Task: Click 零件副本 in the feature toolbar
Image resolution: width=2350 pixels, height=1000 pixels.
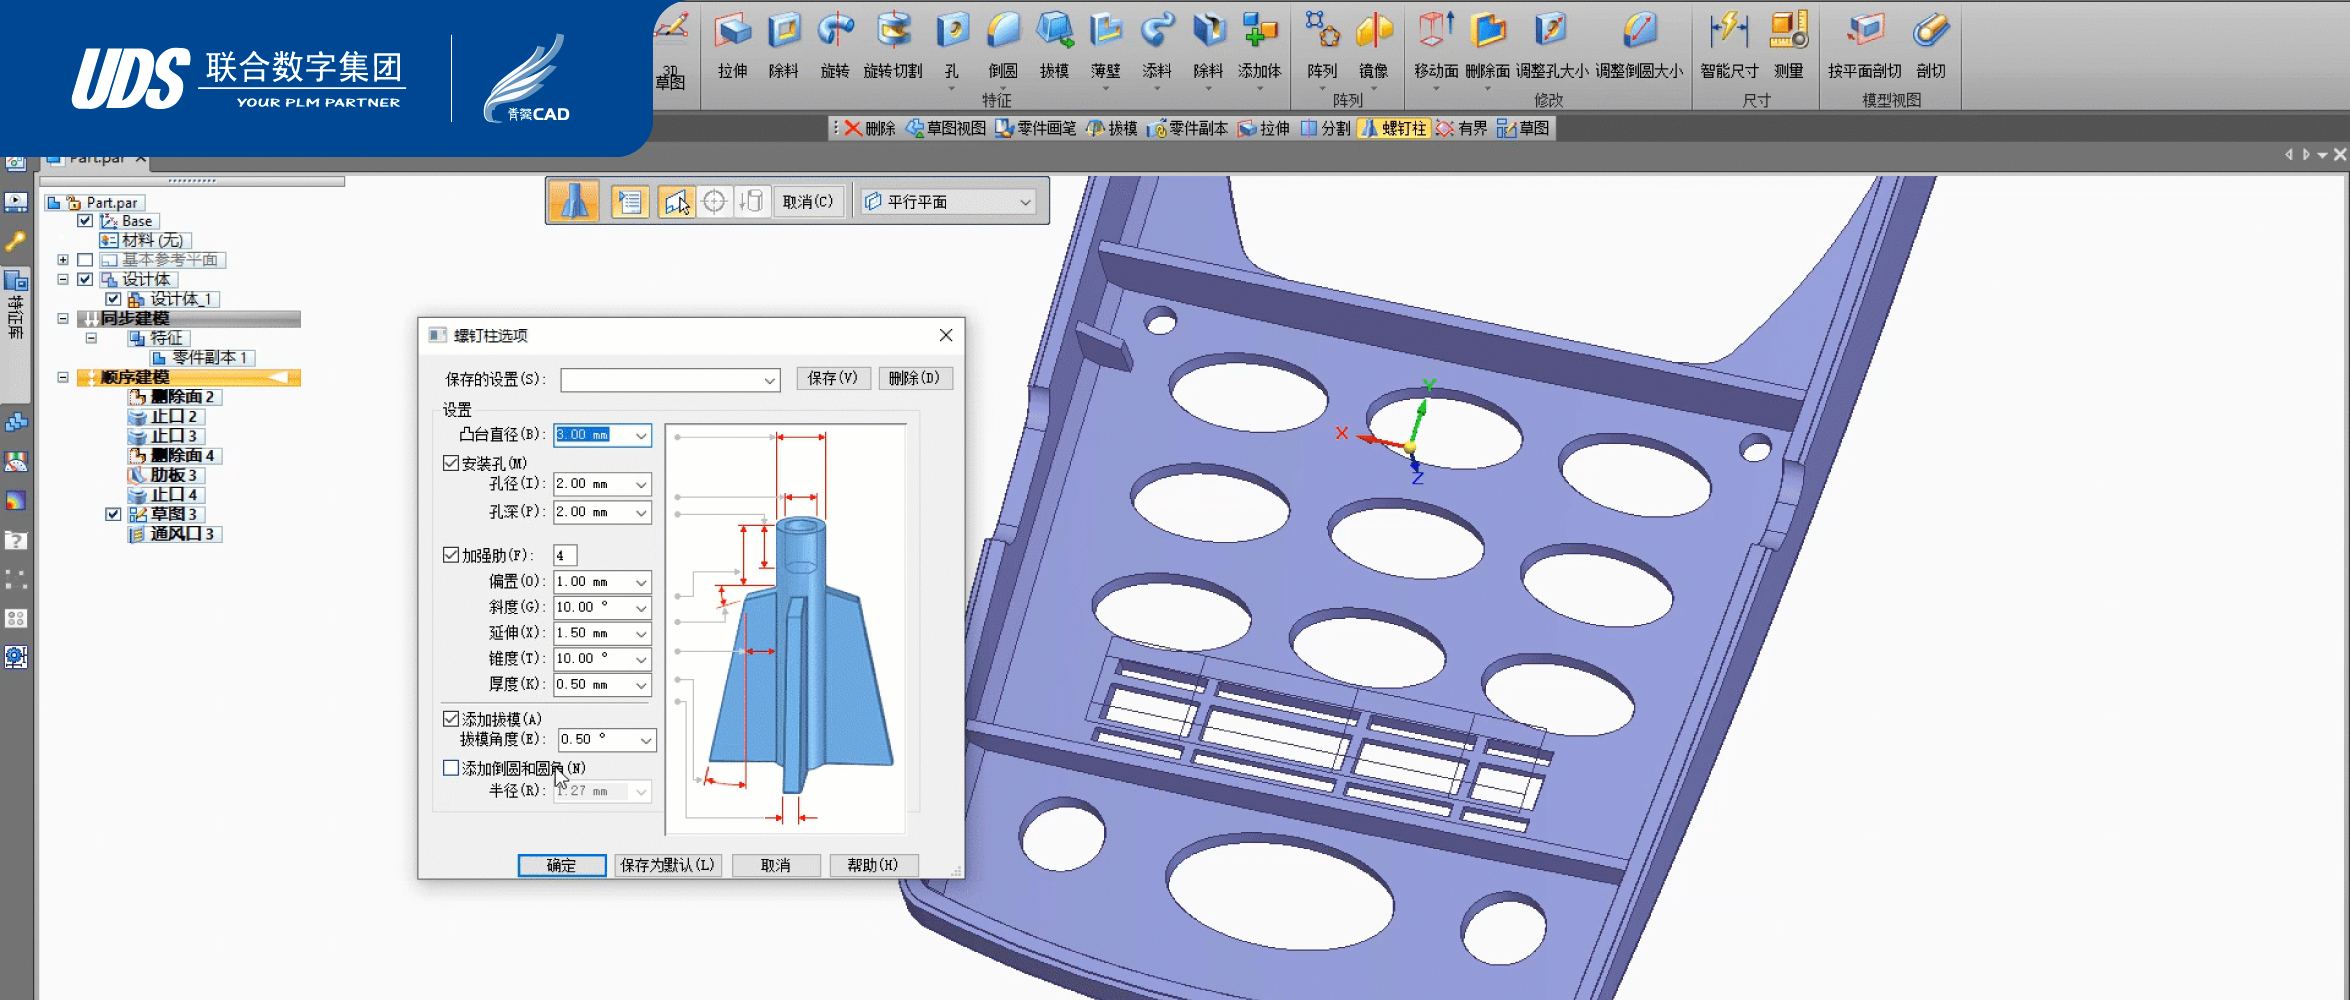Action: (x=1188, y=128)
